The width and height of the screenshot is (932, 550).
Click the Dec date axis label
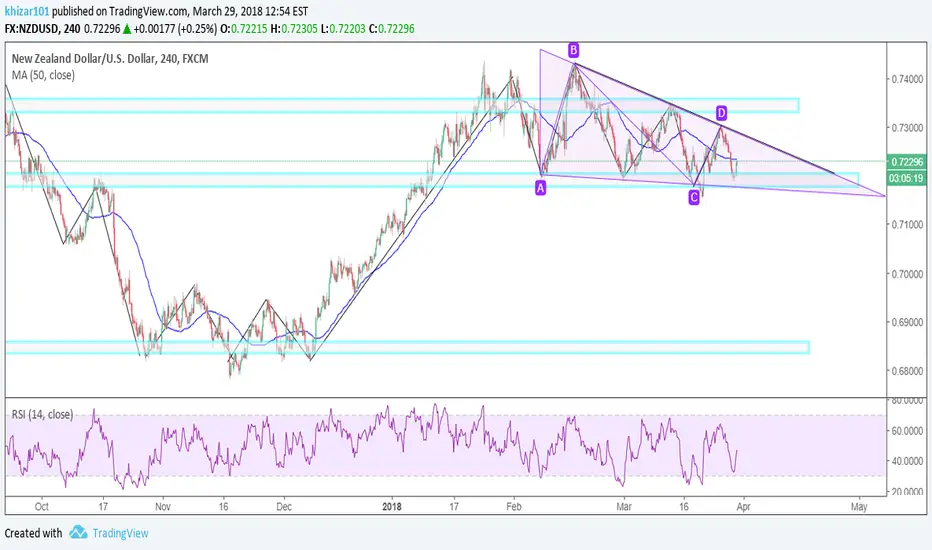(284, 507)
